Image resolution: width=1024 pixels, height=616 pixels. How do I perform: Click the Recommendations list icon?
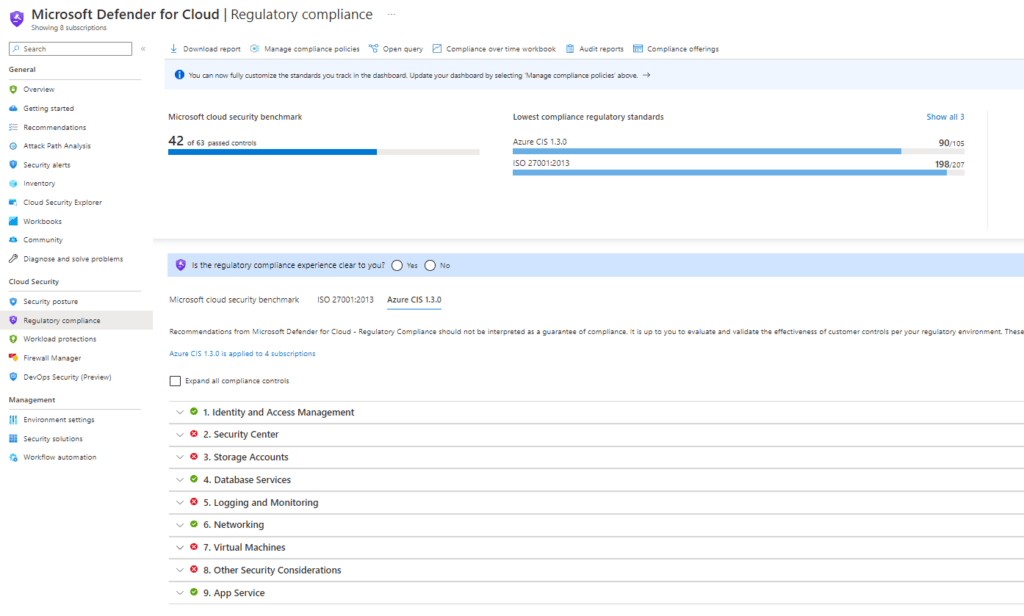(13, 127)
